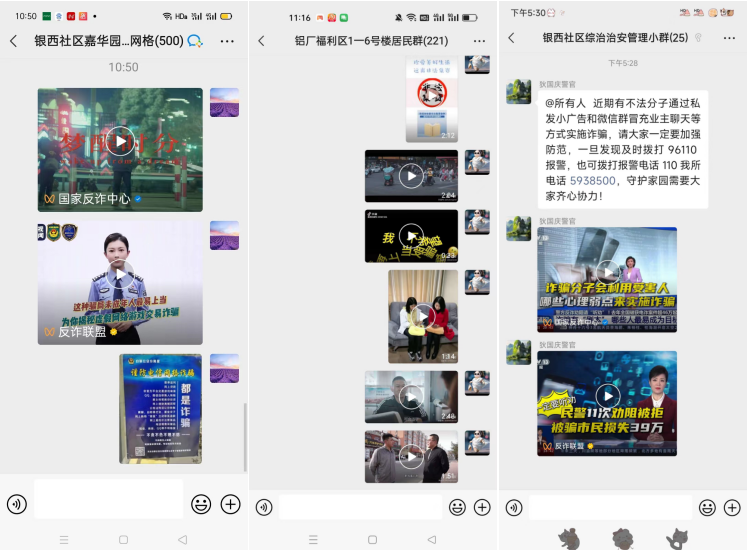Screen dimensions: 747x550
Task: Go back from 铝厂福利区1—6号楼居民群 chat
Action: pos(262,41)
